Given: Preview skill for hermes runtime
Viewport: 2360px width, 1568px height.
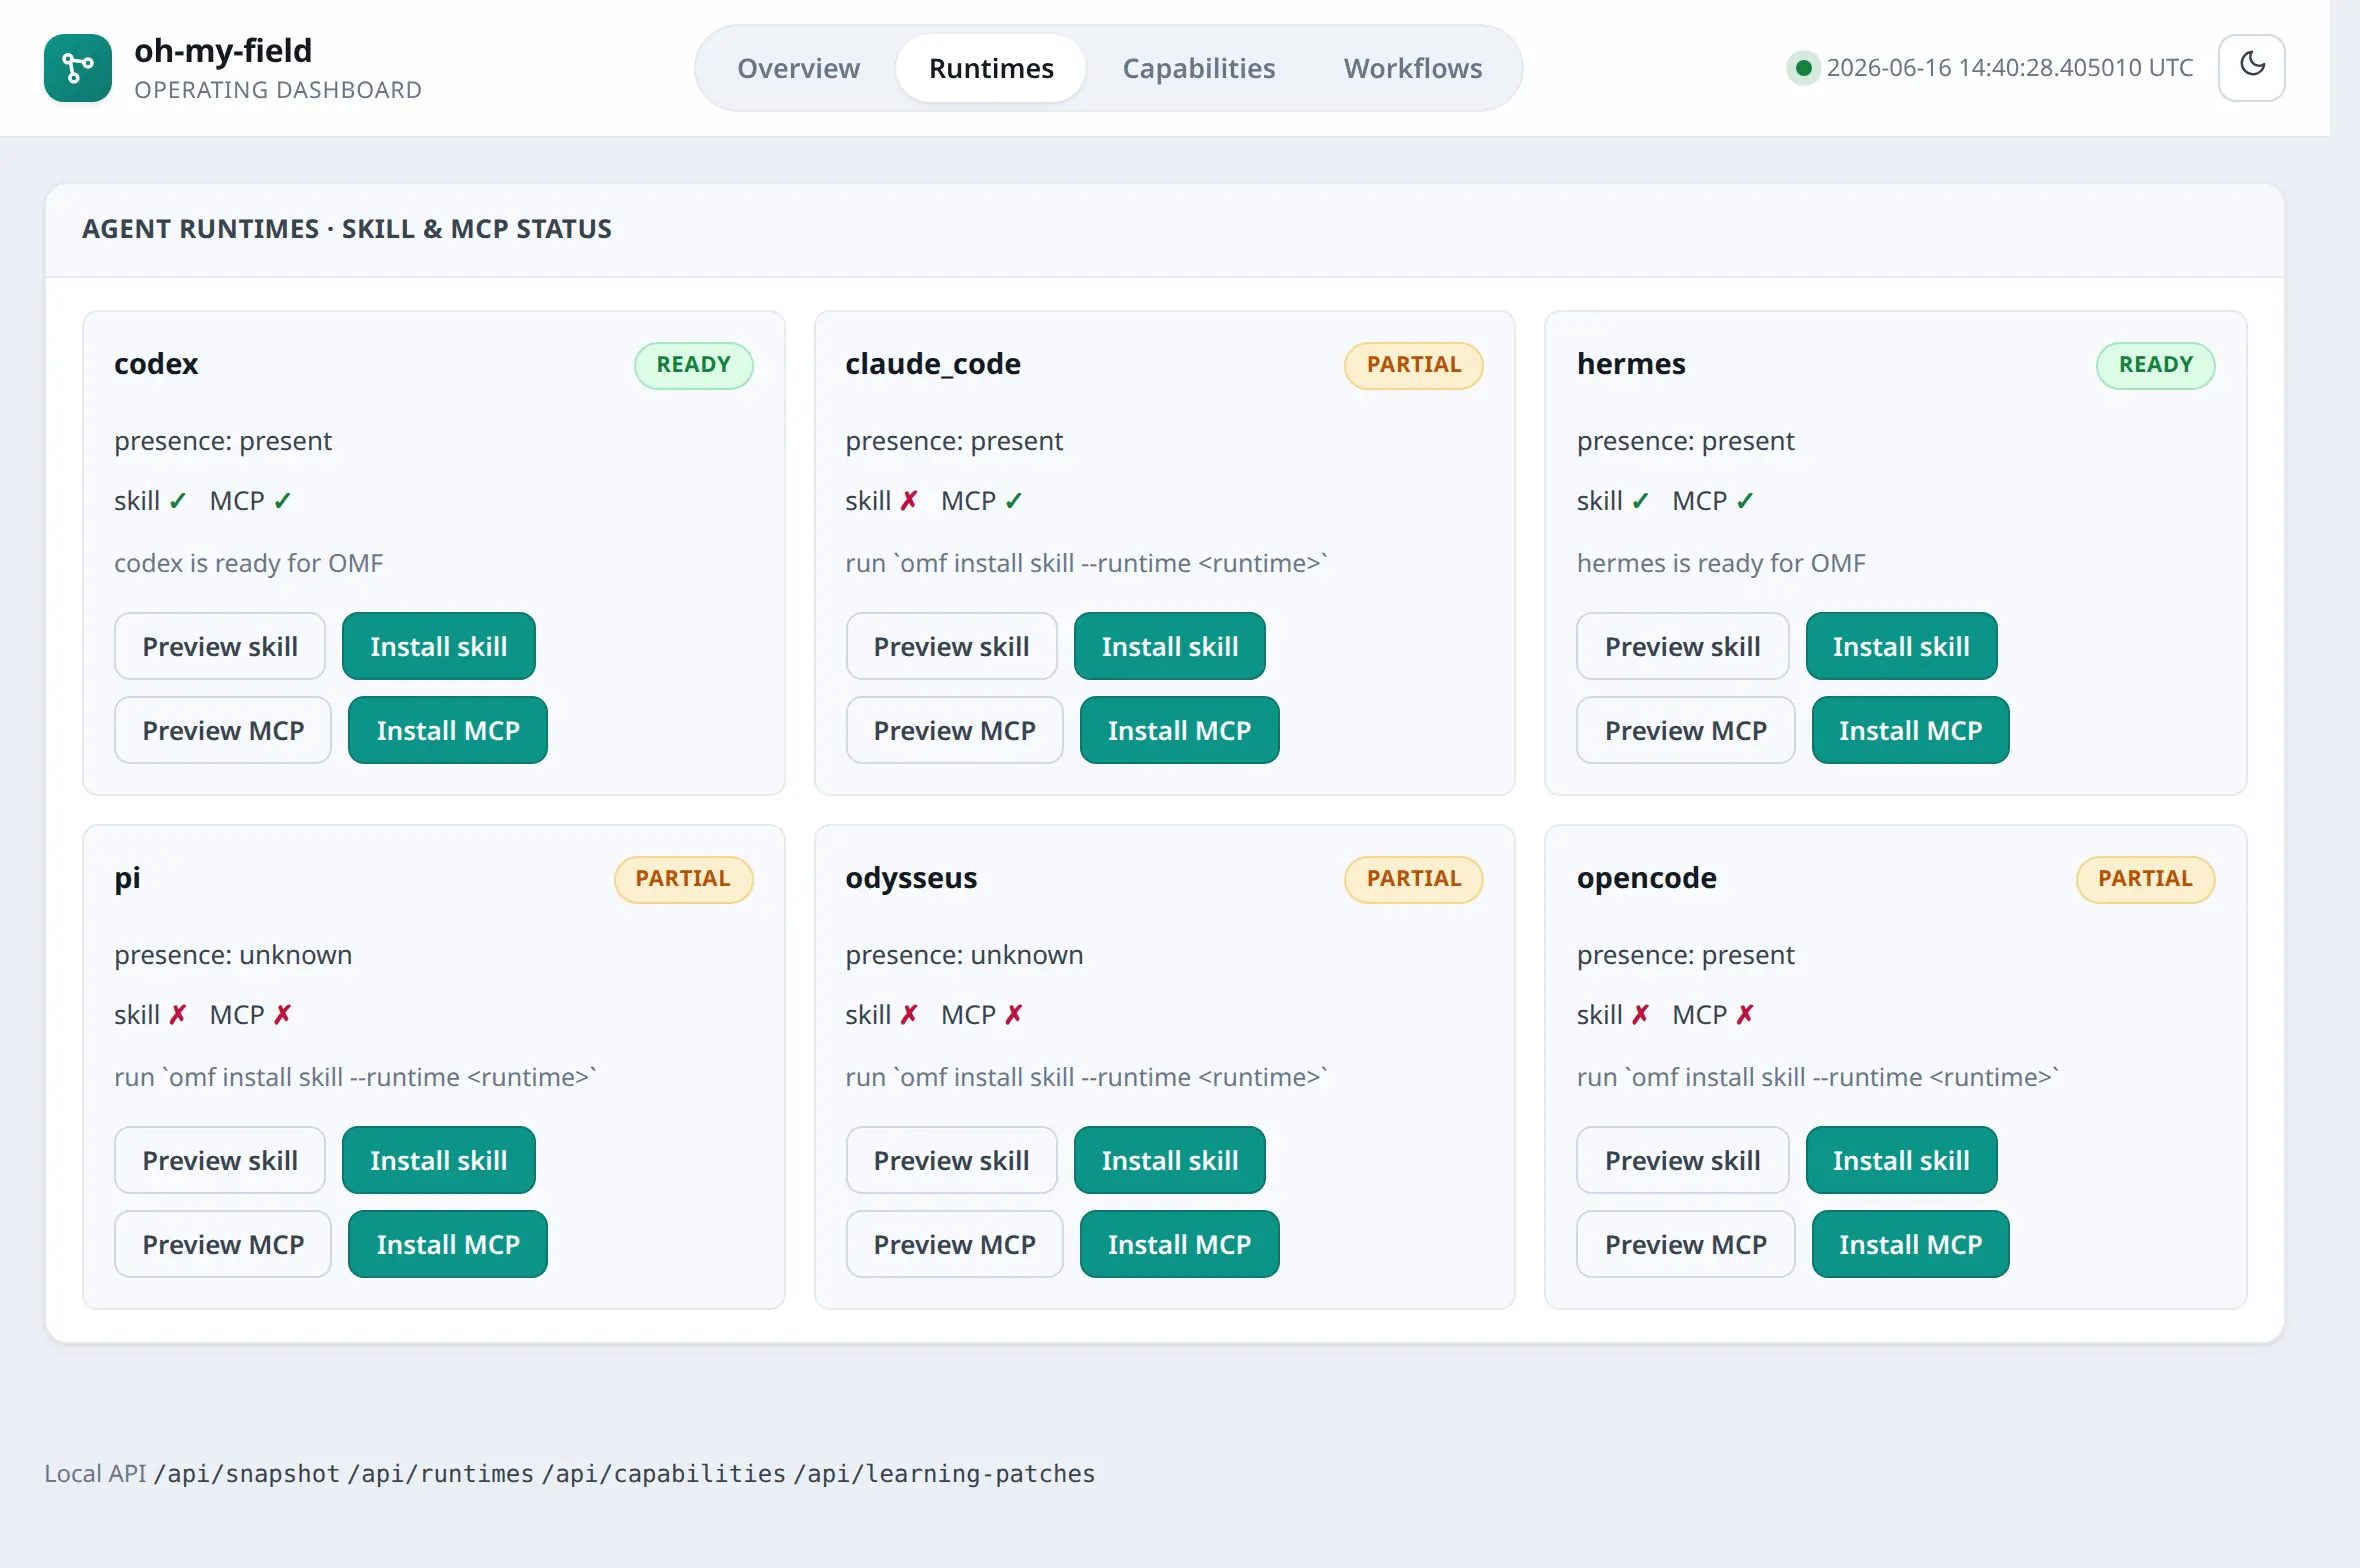Looking at the screenshot, I should pos(1682,646).
